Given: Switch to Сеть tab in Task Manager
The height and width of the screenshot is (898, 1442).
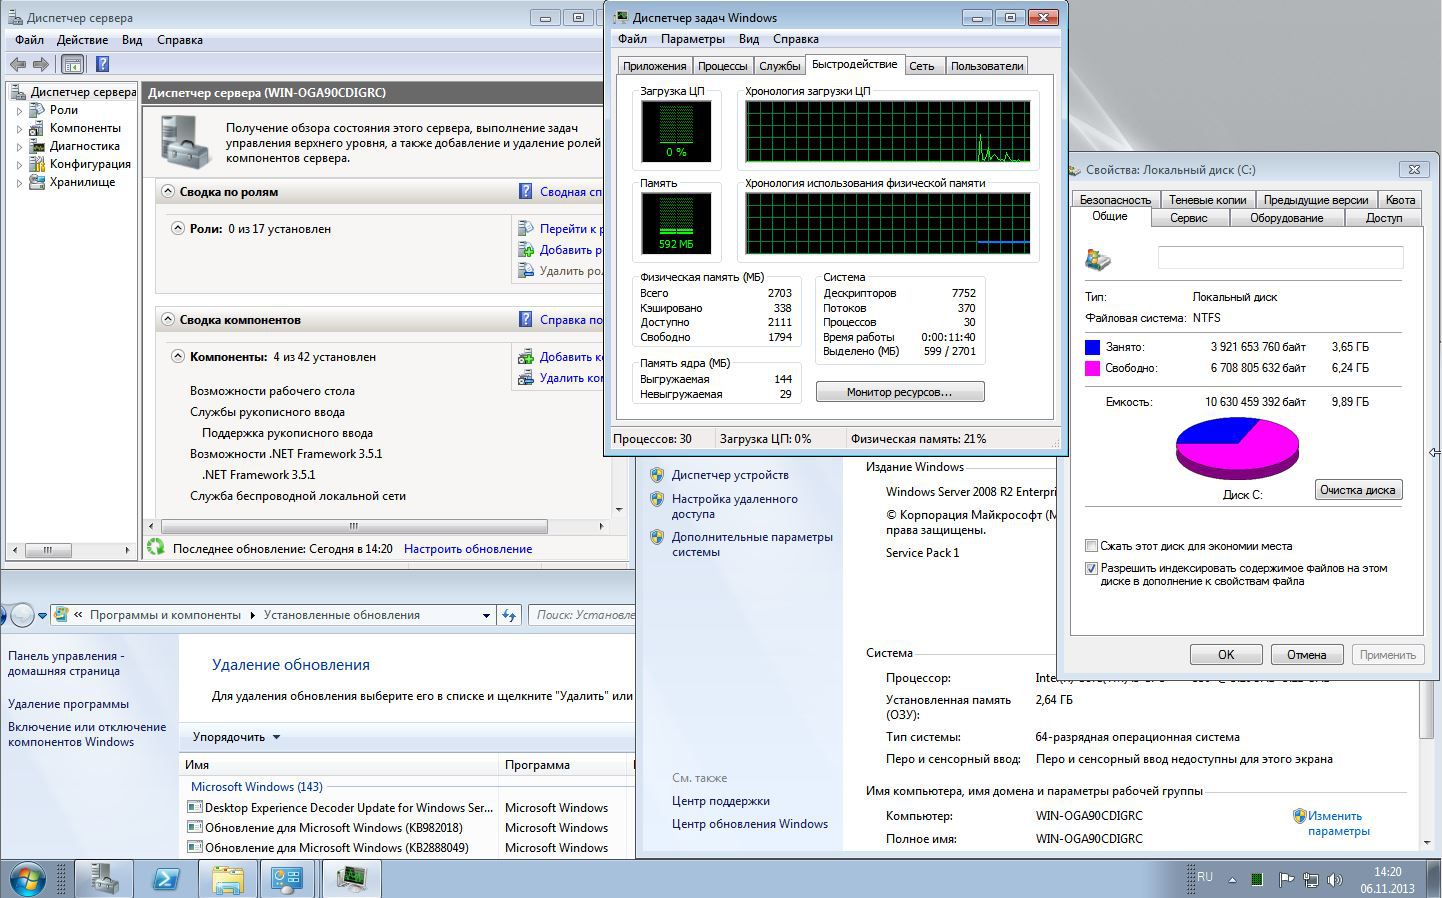Looking at the screenshot, I should tap(922, 66).
